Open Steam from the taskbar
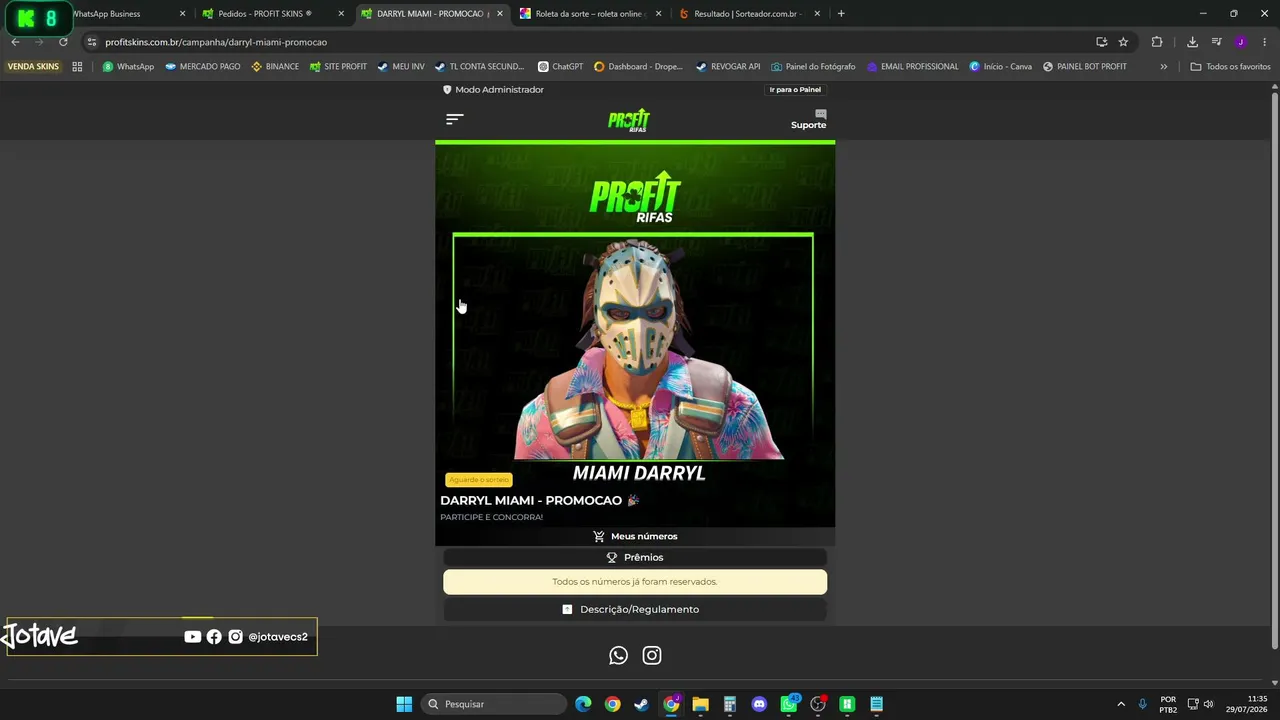The image size is (1280, 720). (x=641, y=704)
